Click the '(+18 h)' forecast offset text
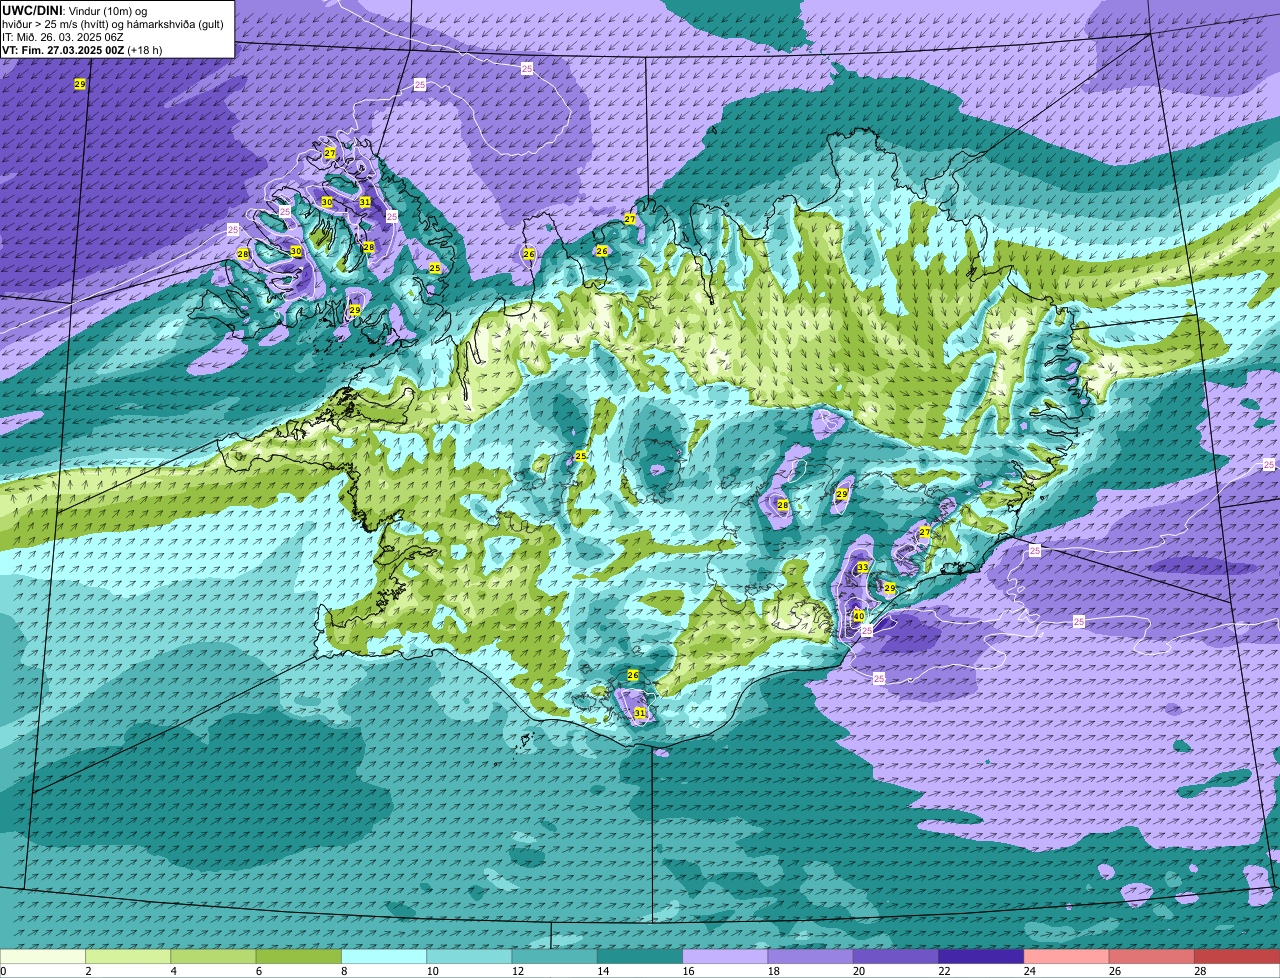Screen dimensions: 1280x978 (x=145, y=50)
